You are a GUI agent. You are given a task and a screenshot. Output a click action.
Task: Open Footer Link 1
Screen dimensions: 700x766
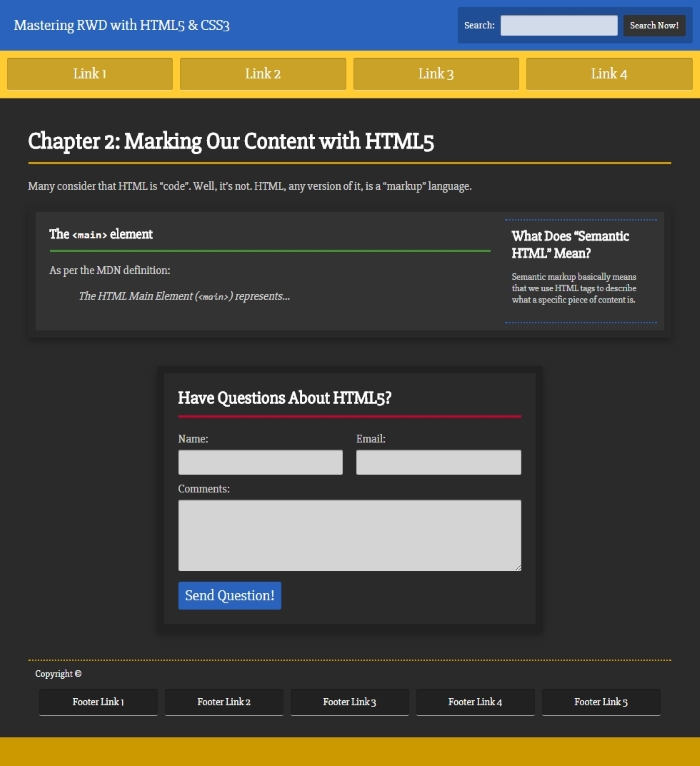point(98,702)
